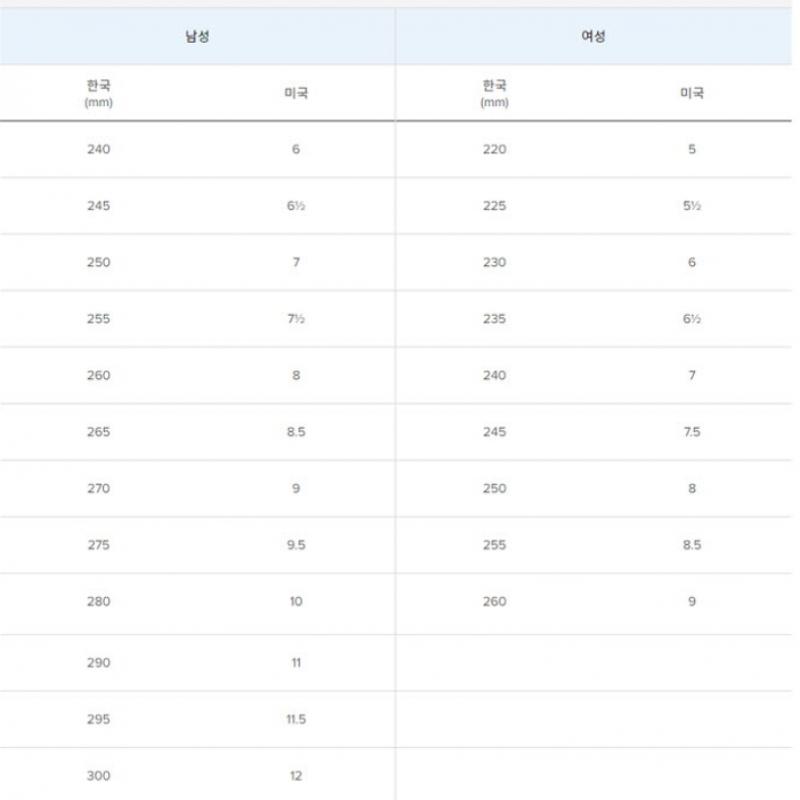Click the 290 mm size cell
The height and width of the screenshot is (800, 800).
[99, 663]
